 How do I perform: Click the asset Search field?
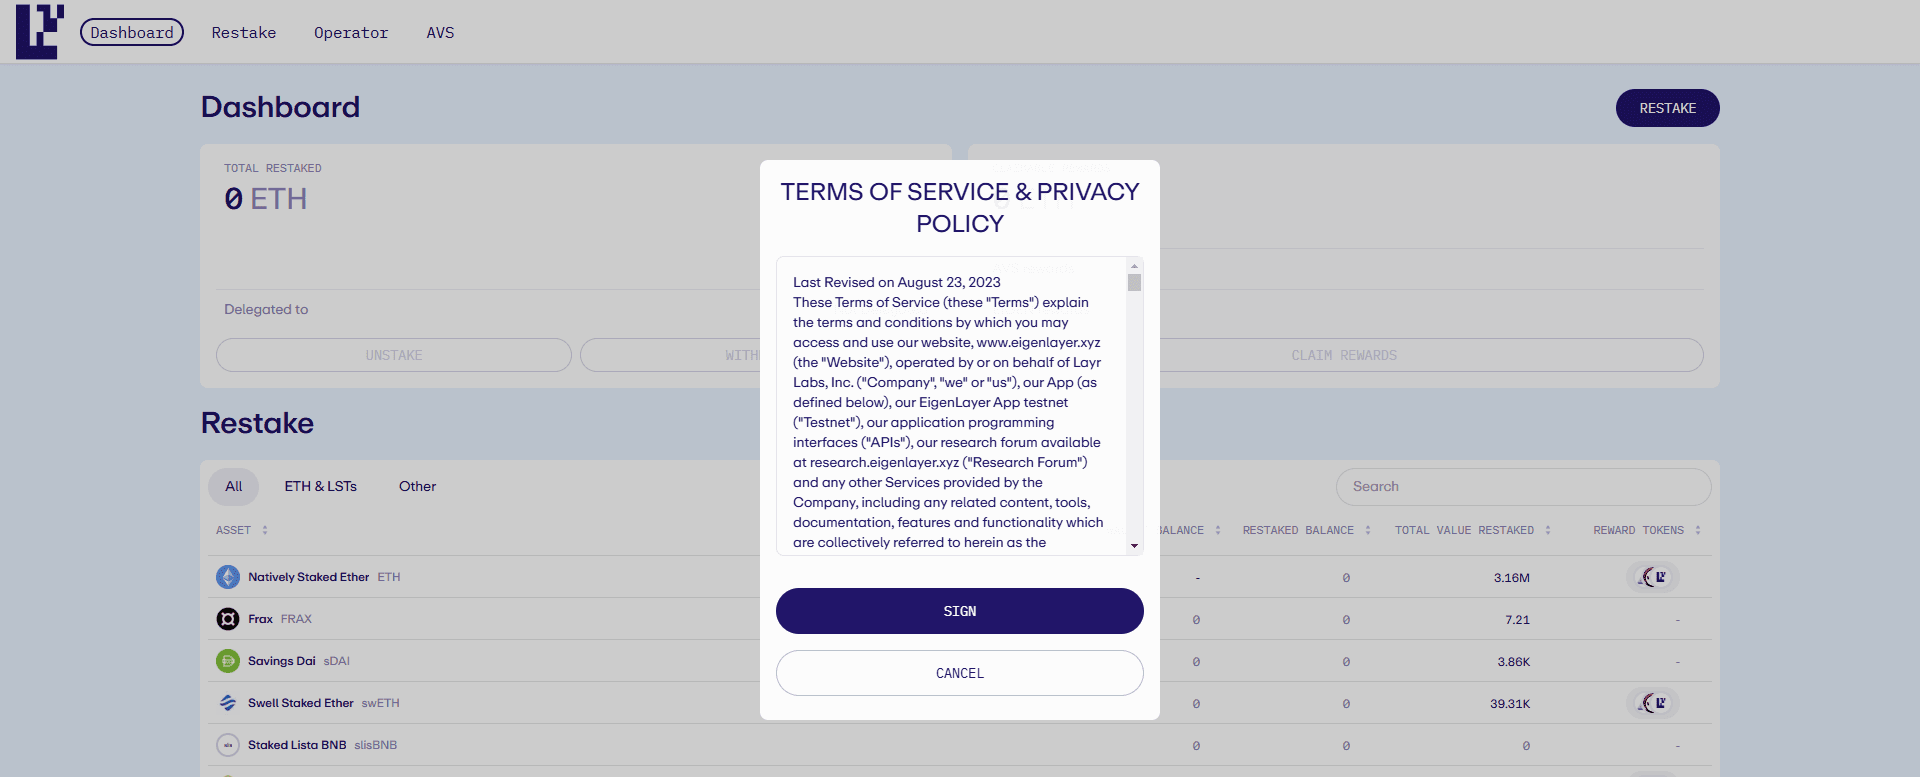click(1523, 487)
